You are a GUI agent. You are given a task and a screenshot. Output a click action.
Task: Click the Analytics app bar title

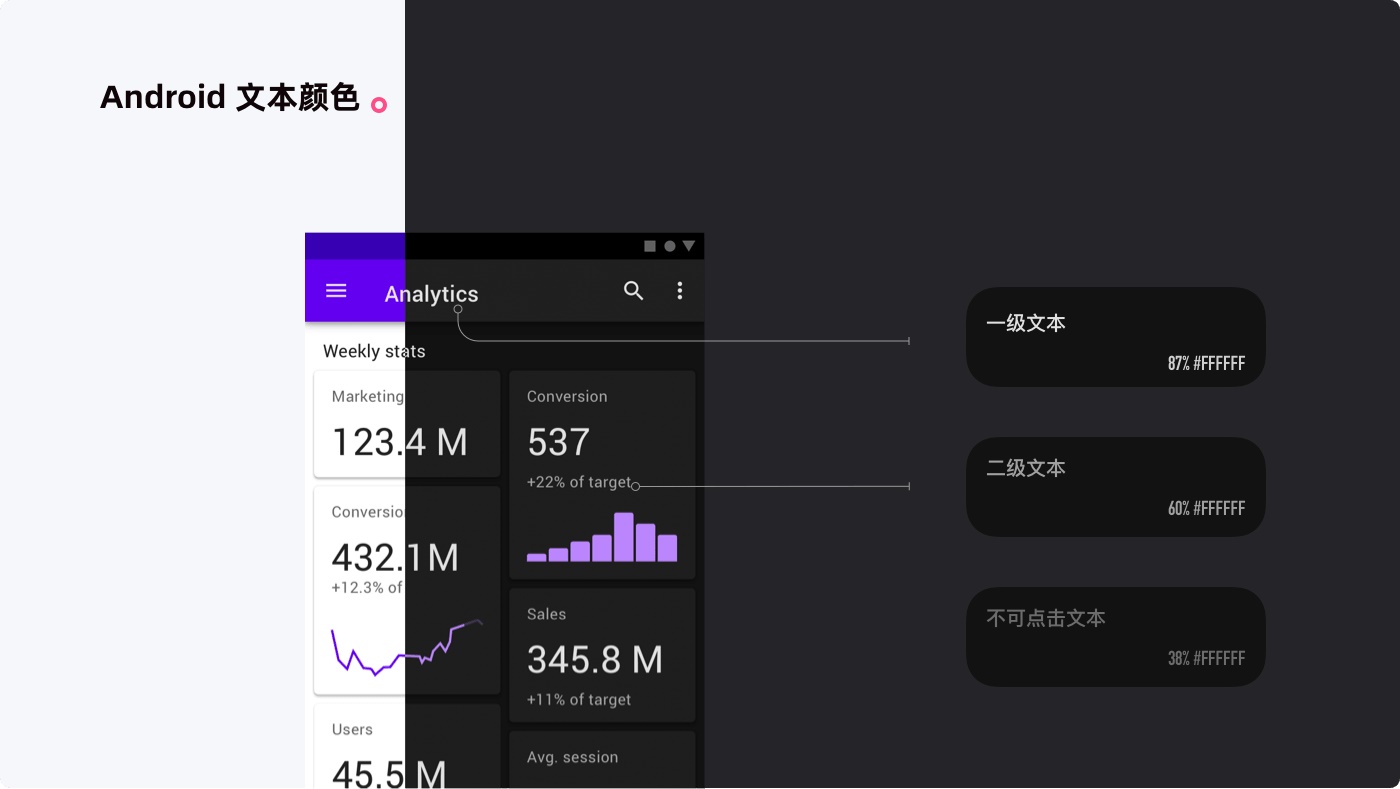click(x=431, y=294)
